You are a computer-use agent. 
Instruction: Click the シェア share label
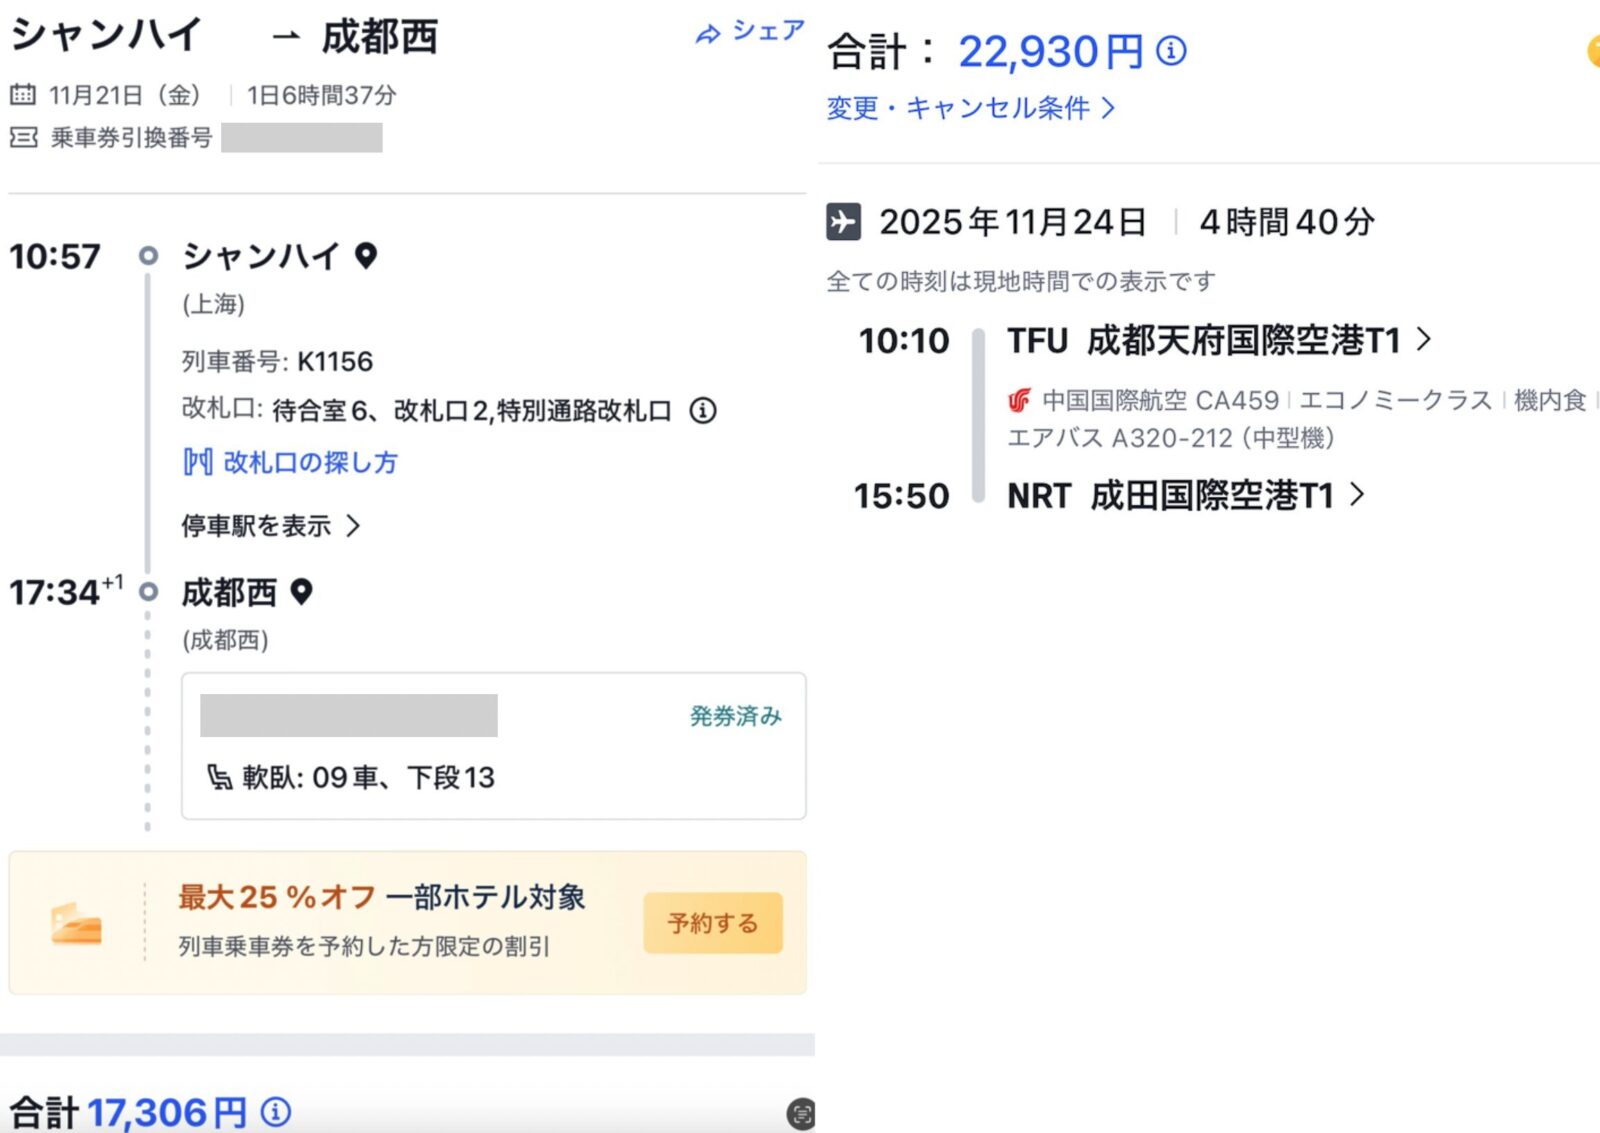click(768, 31)
